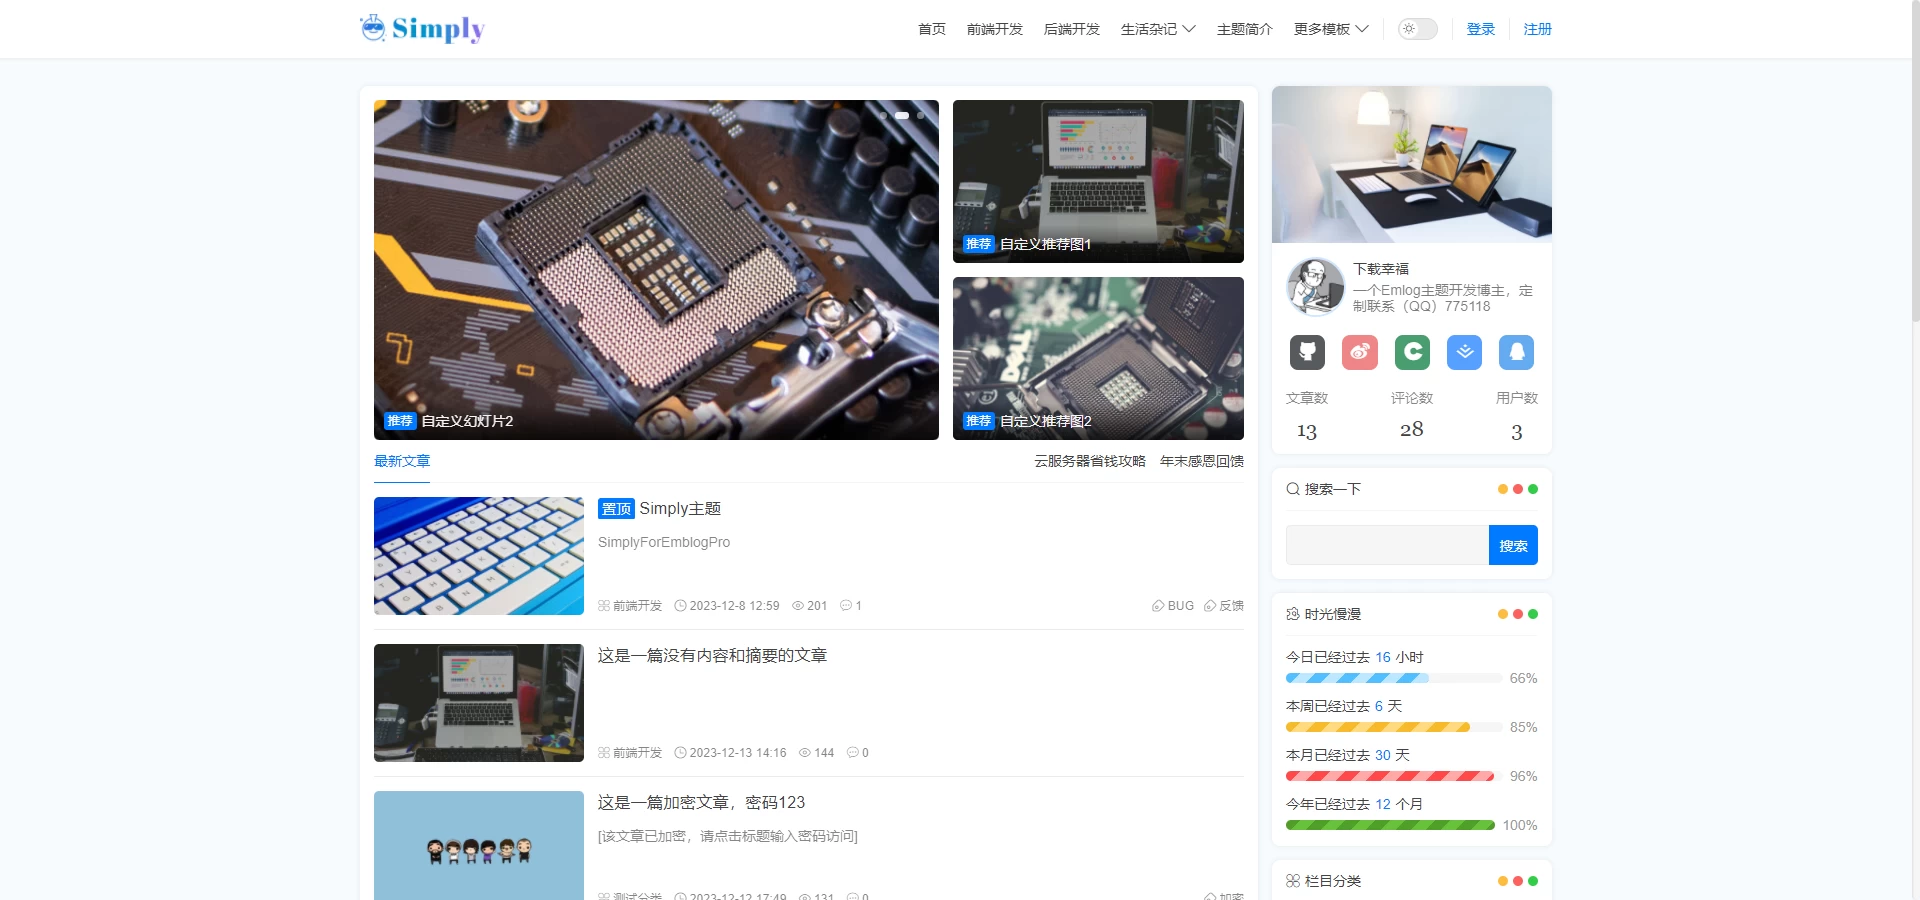The image size is (1920, 900).
Task: Open the 自定义幻灯片2 slide image
Action: [656, 270]
